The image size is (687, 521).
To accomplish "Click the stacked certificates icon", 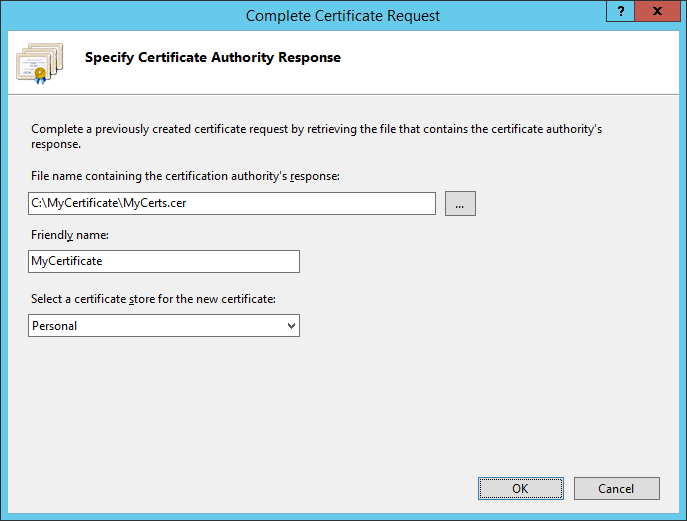I will click(x=39, y=63).
